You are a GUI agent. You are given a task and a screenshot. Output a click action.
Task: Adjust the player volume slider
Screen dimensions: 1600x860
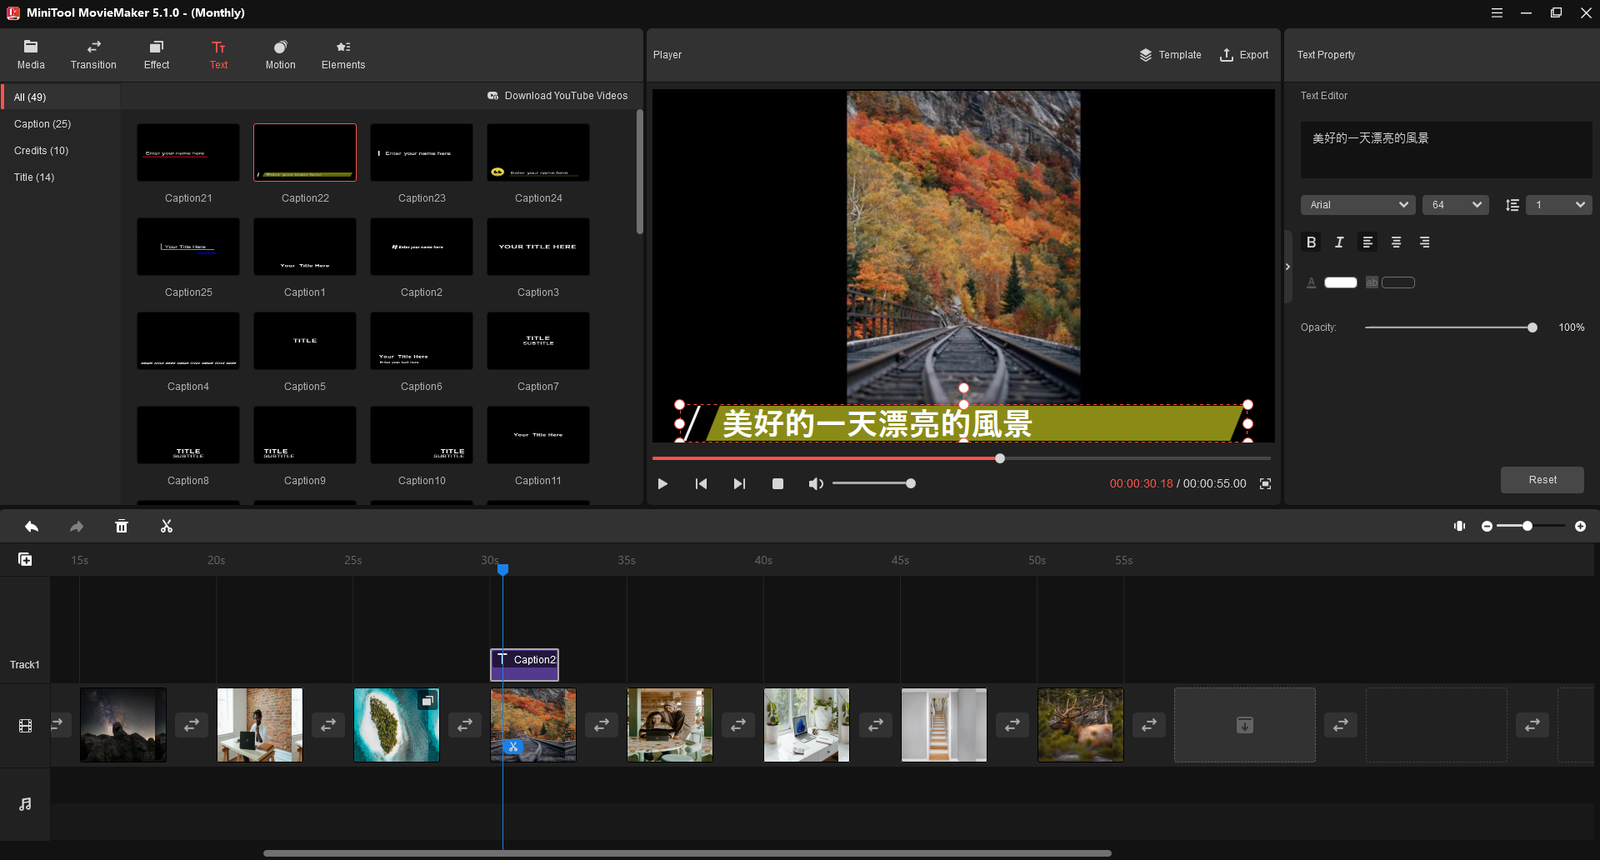click(x=872, y=484)
